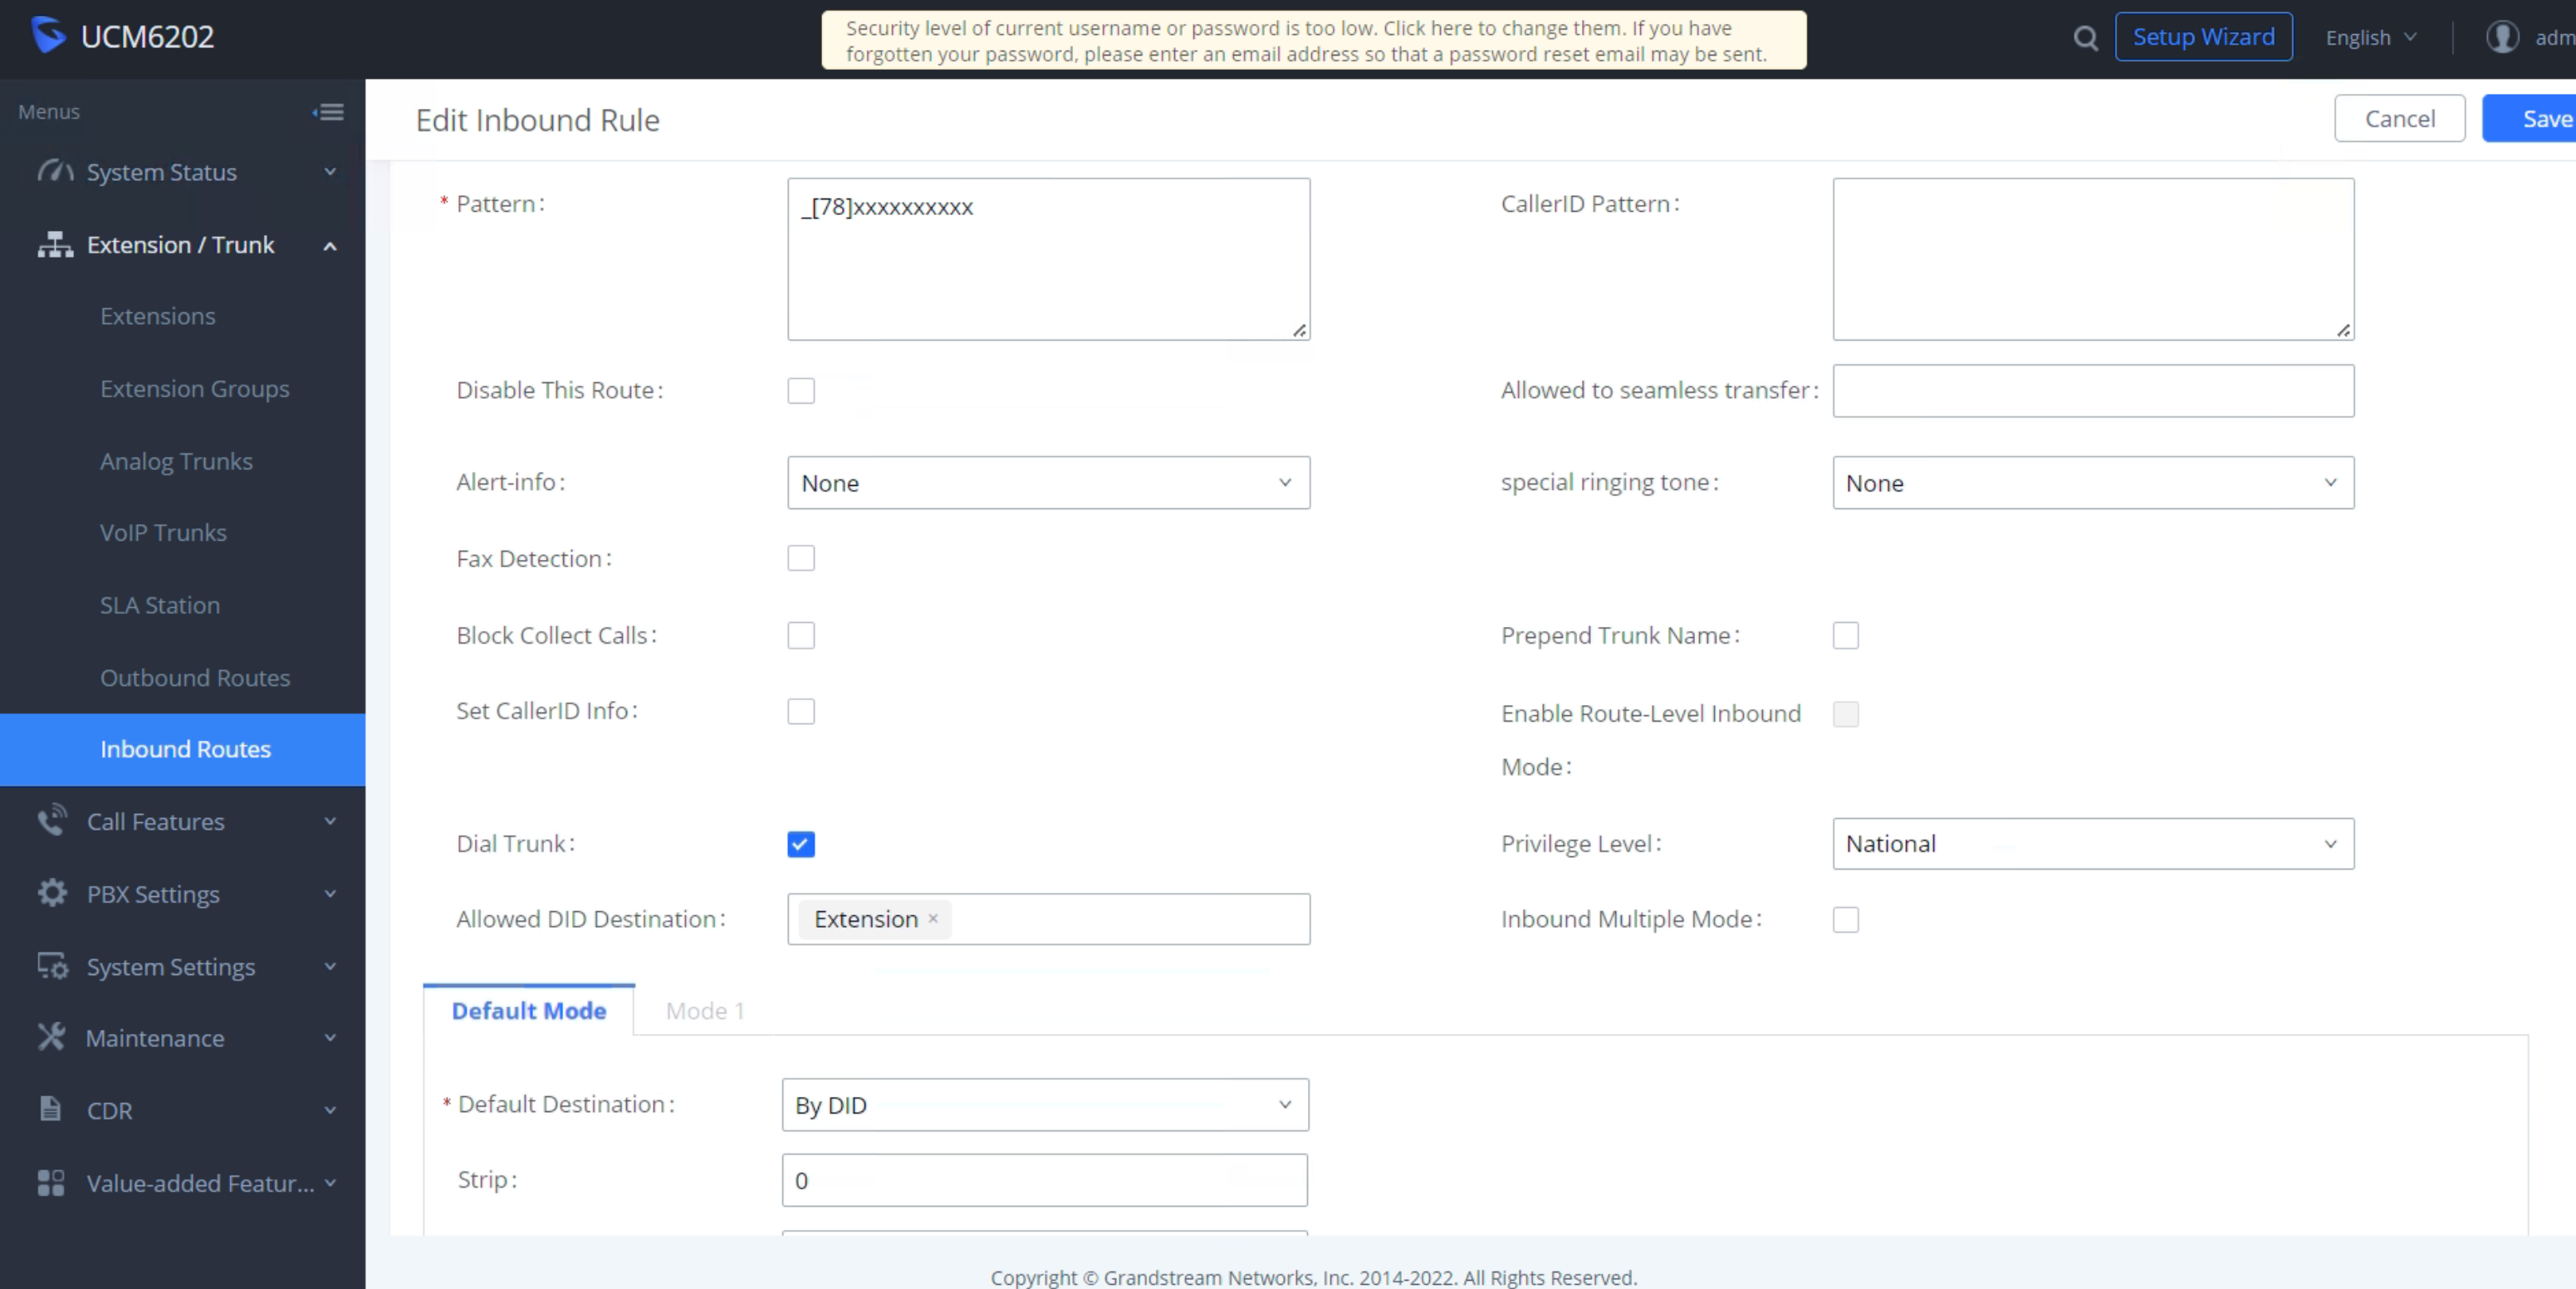Viewport: 2576px width, 1289px height.
Task: Open the Setup Wizard
Action: tap(2203, 37)
